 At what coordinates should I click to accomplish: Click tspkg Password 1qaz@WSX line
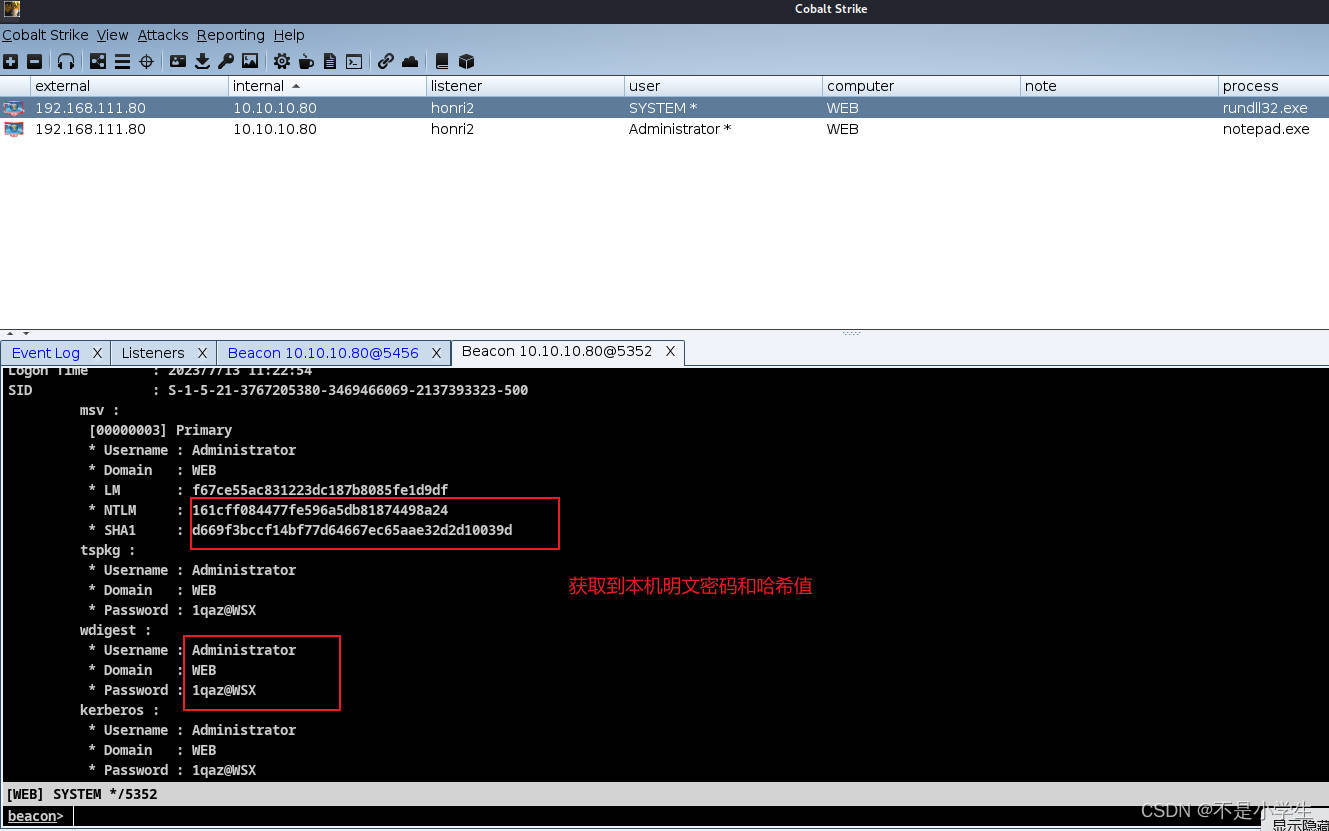(172, 610)
